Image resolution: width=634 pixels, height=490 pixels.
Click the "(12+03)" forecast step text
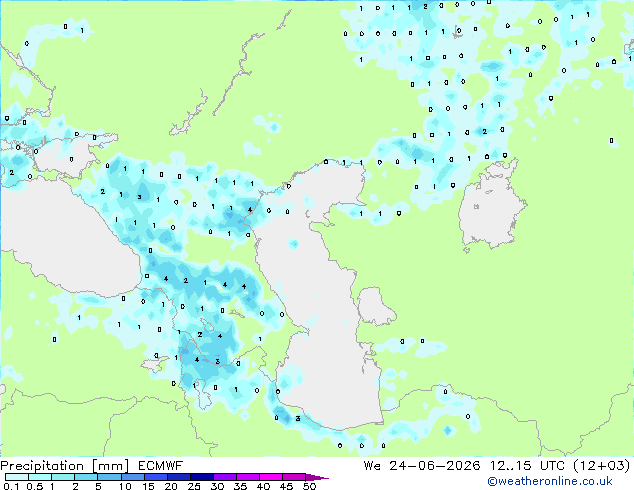point(602,466)
